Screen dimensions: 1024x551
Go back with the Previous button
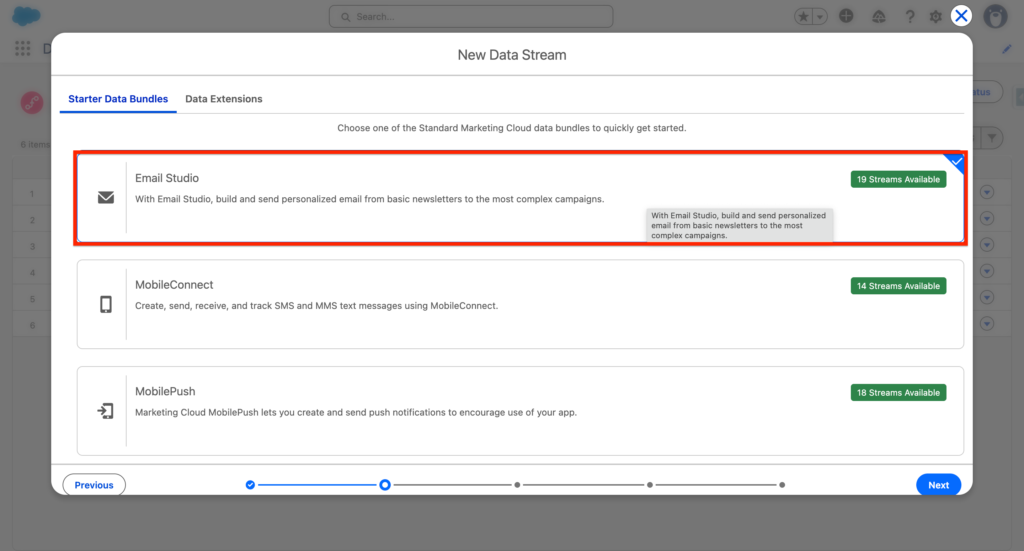pyautogui.click(x=94, y=485)
